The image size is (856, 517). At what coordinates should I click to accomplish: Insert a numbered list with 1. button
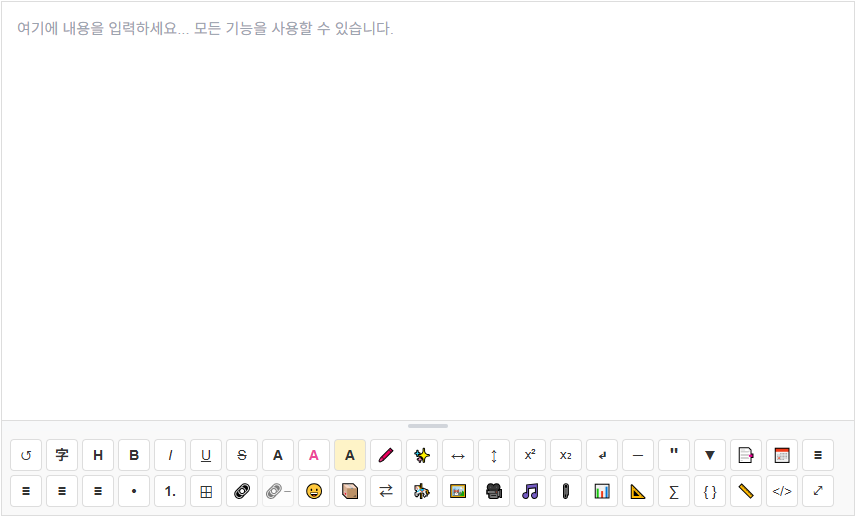170,491
